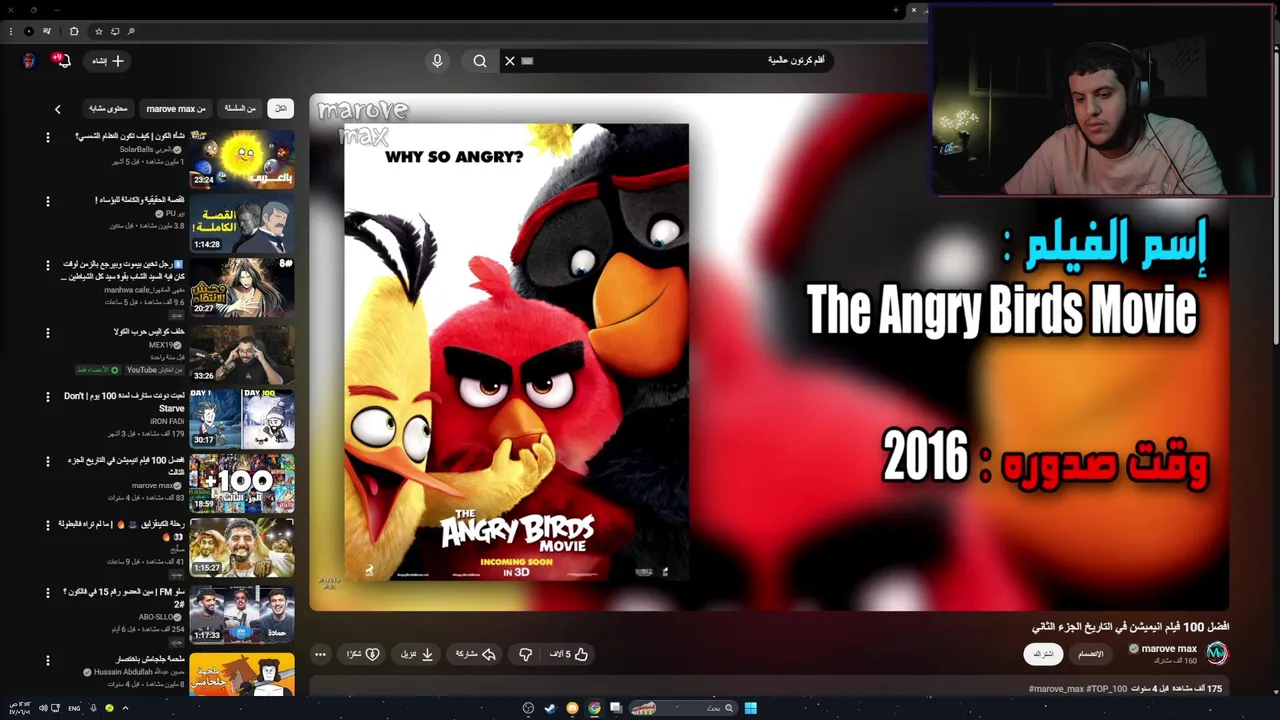Viewport: 1280px width, 720px height.
Task: Dislike the video with thumbs down
Action: click(x=526, y=654)
